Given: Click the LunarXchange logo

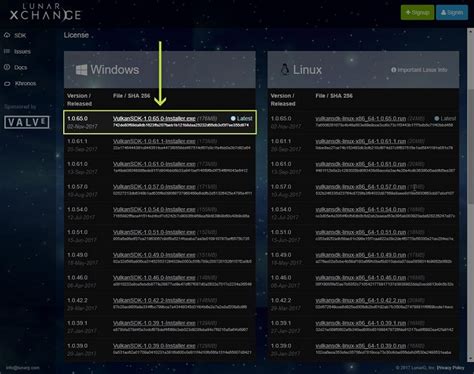Looking at the screenshot, I should point(45,12).
